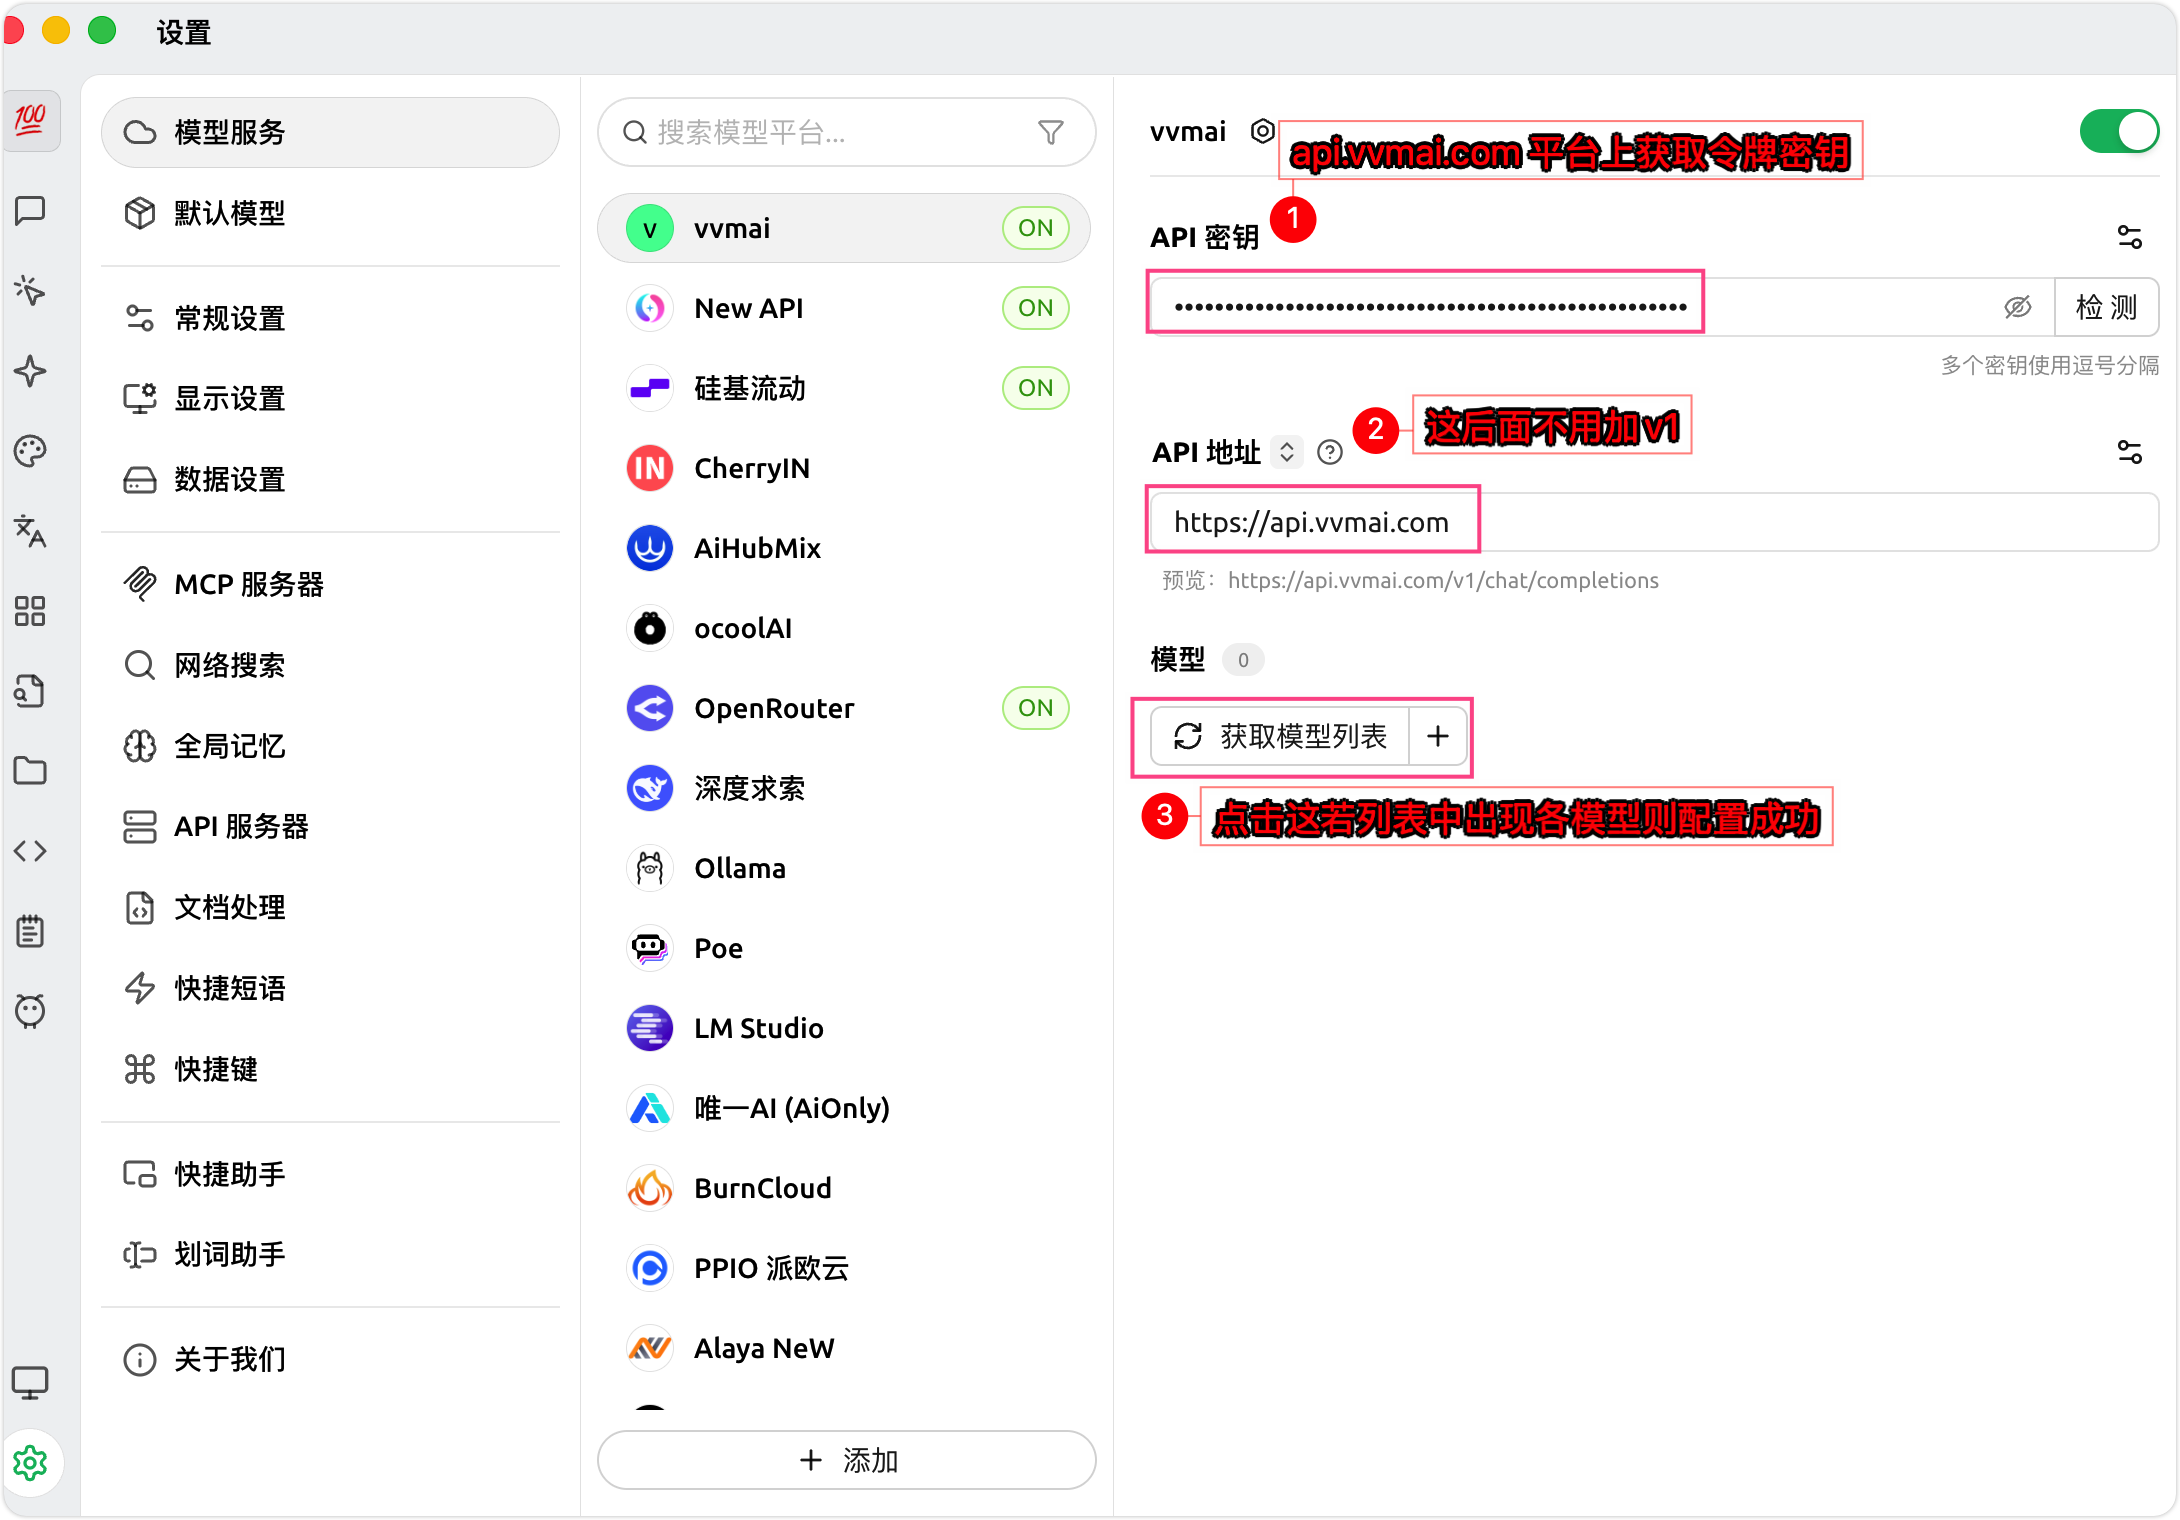2180x1520 pixels.
Task: Open 快捷短语 settings section
Action: tap(330, 988)
